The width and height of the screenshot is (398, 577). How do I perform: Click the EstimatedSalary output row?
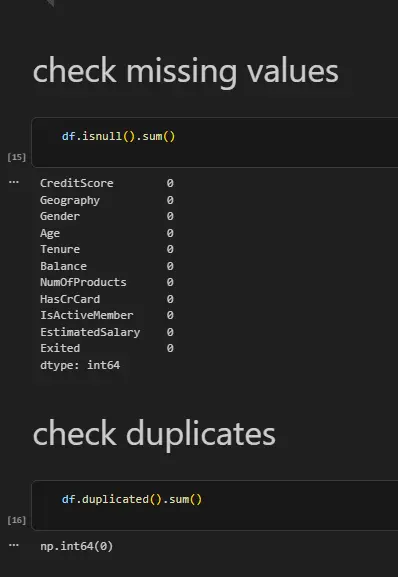pyautogui.click(x=107, y=332)
